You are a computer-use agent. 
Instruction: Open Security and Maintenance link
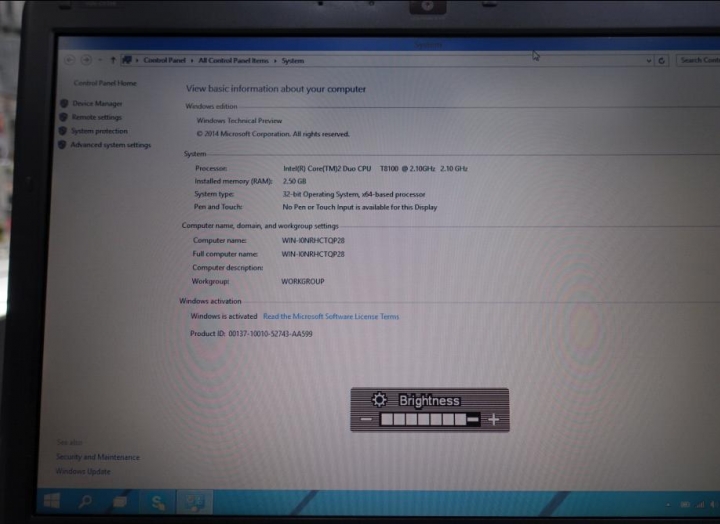pos(98,457)
